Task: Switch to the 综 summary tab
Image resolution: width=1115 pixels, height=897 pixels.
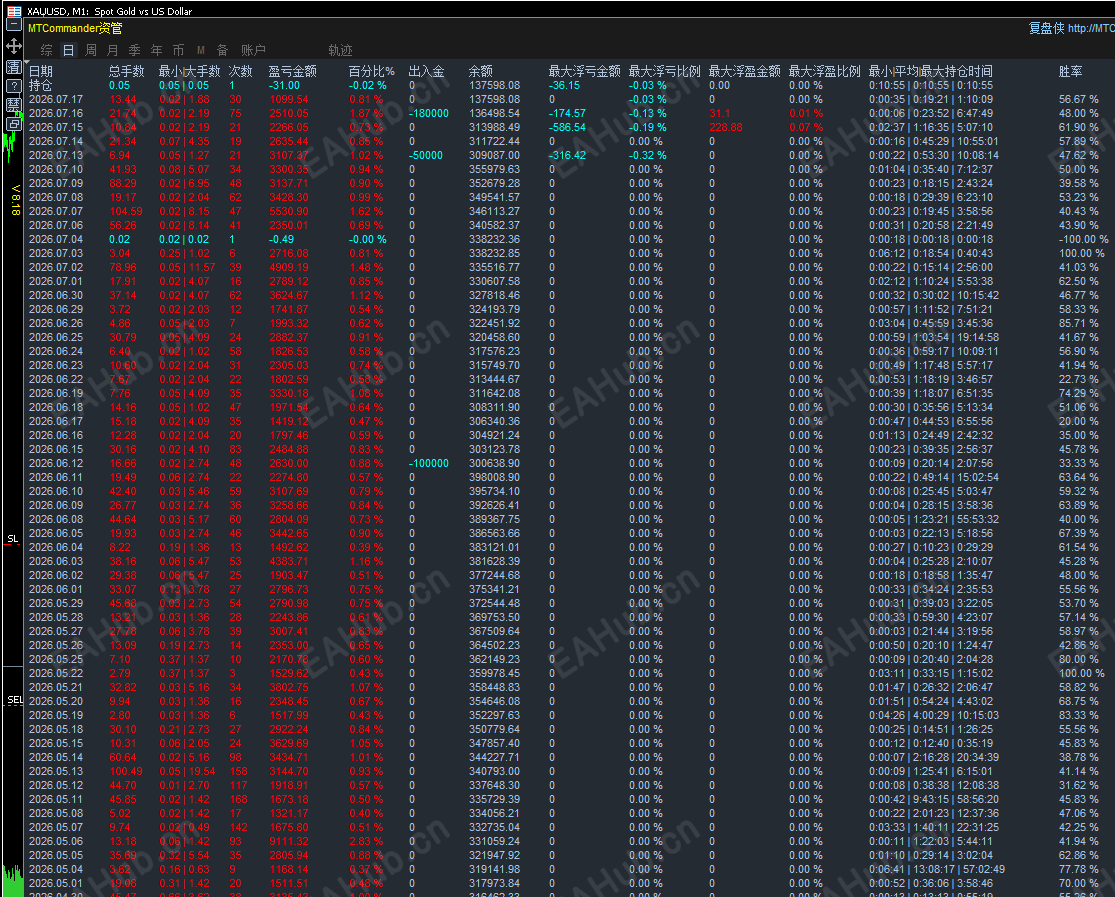Action: [x=47, y=50]
